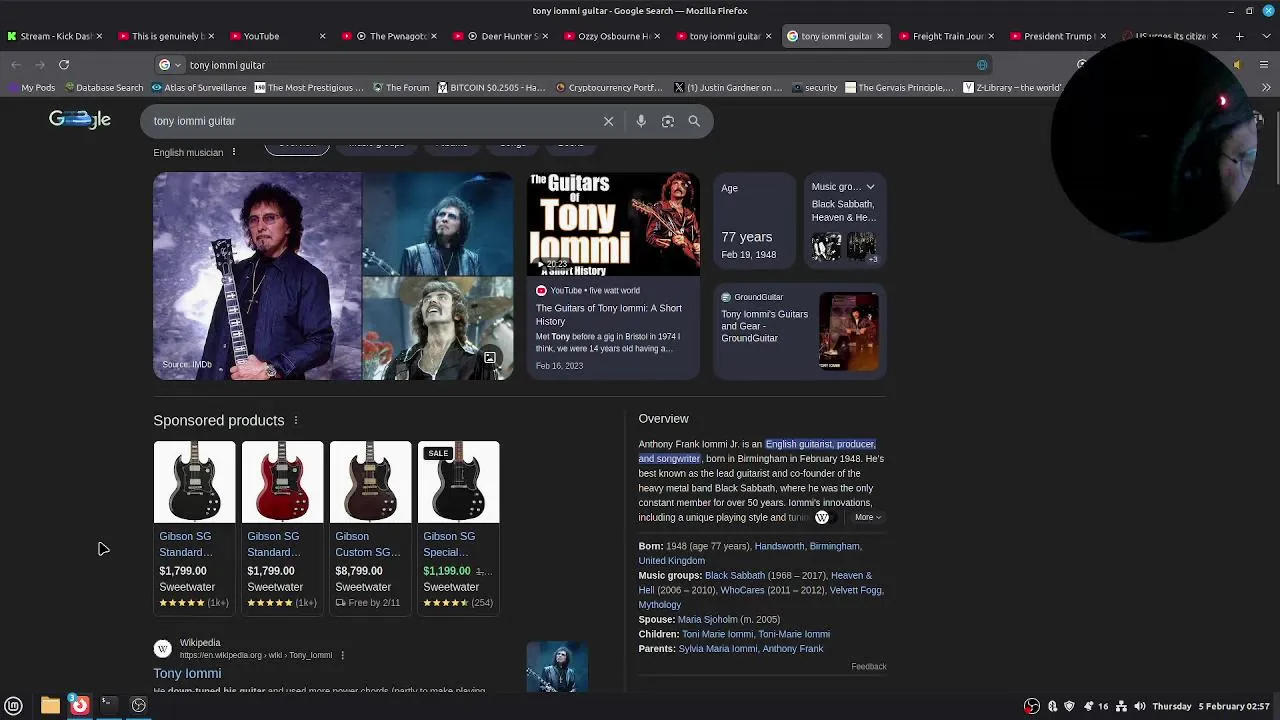Open the volume speaker tray icon
The width and height of the screenshot is (1280, 720).
1140,706
